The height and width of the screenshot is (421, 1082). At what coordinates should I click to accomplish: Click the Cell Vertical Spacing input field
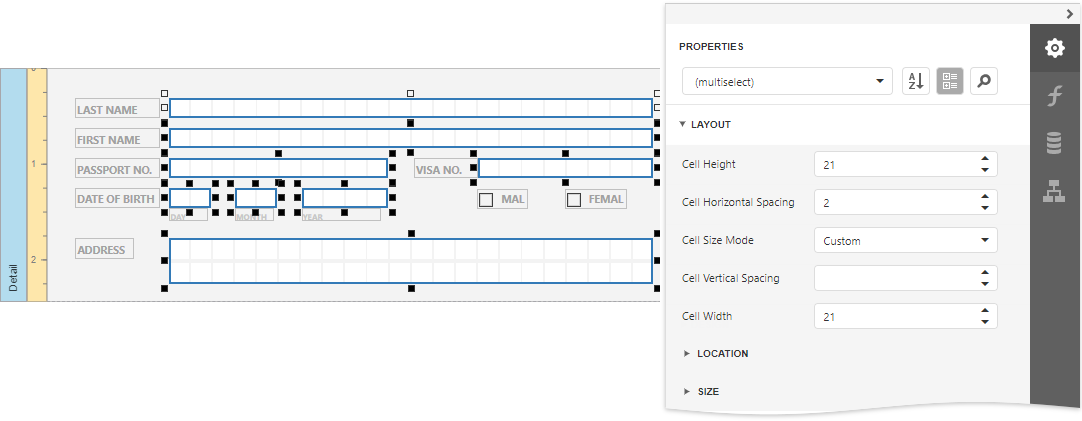895,278
